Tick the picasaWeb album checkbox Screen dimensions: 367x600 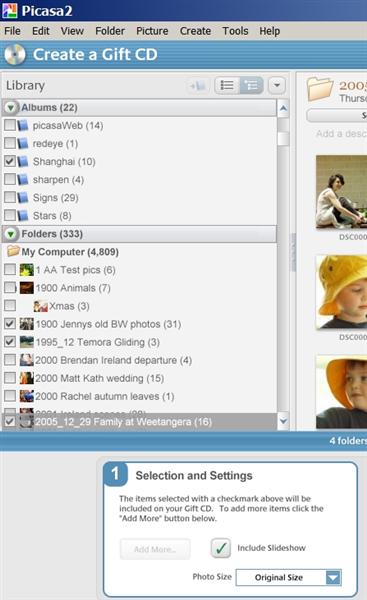pos(10,125)
